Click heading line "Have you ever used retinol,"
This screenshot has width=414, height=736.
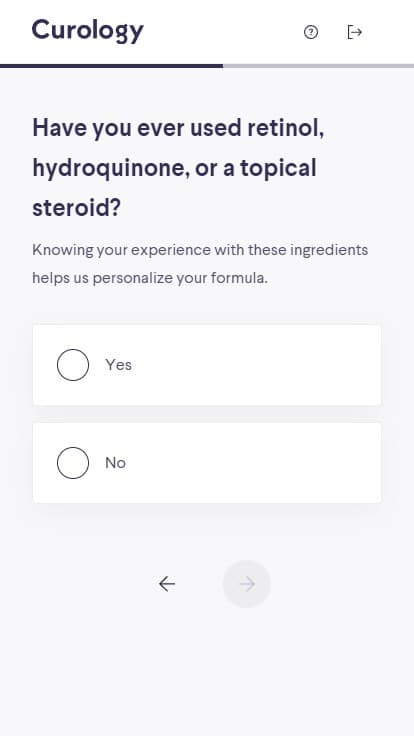click(x=178, y=128)
